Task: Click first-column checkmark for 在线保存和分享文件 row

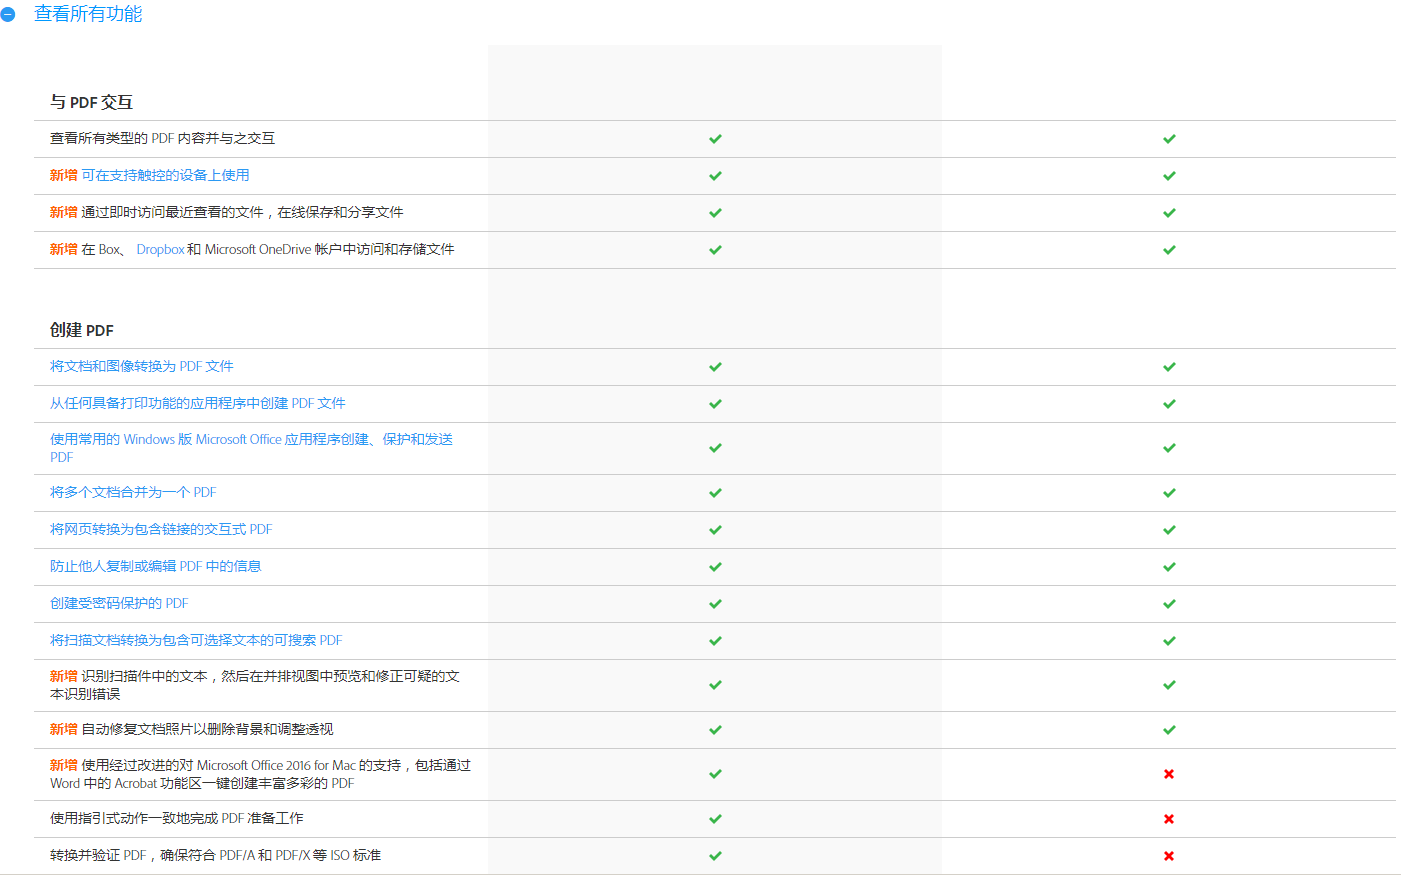Action: point(715,213)
